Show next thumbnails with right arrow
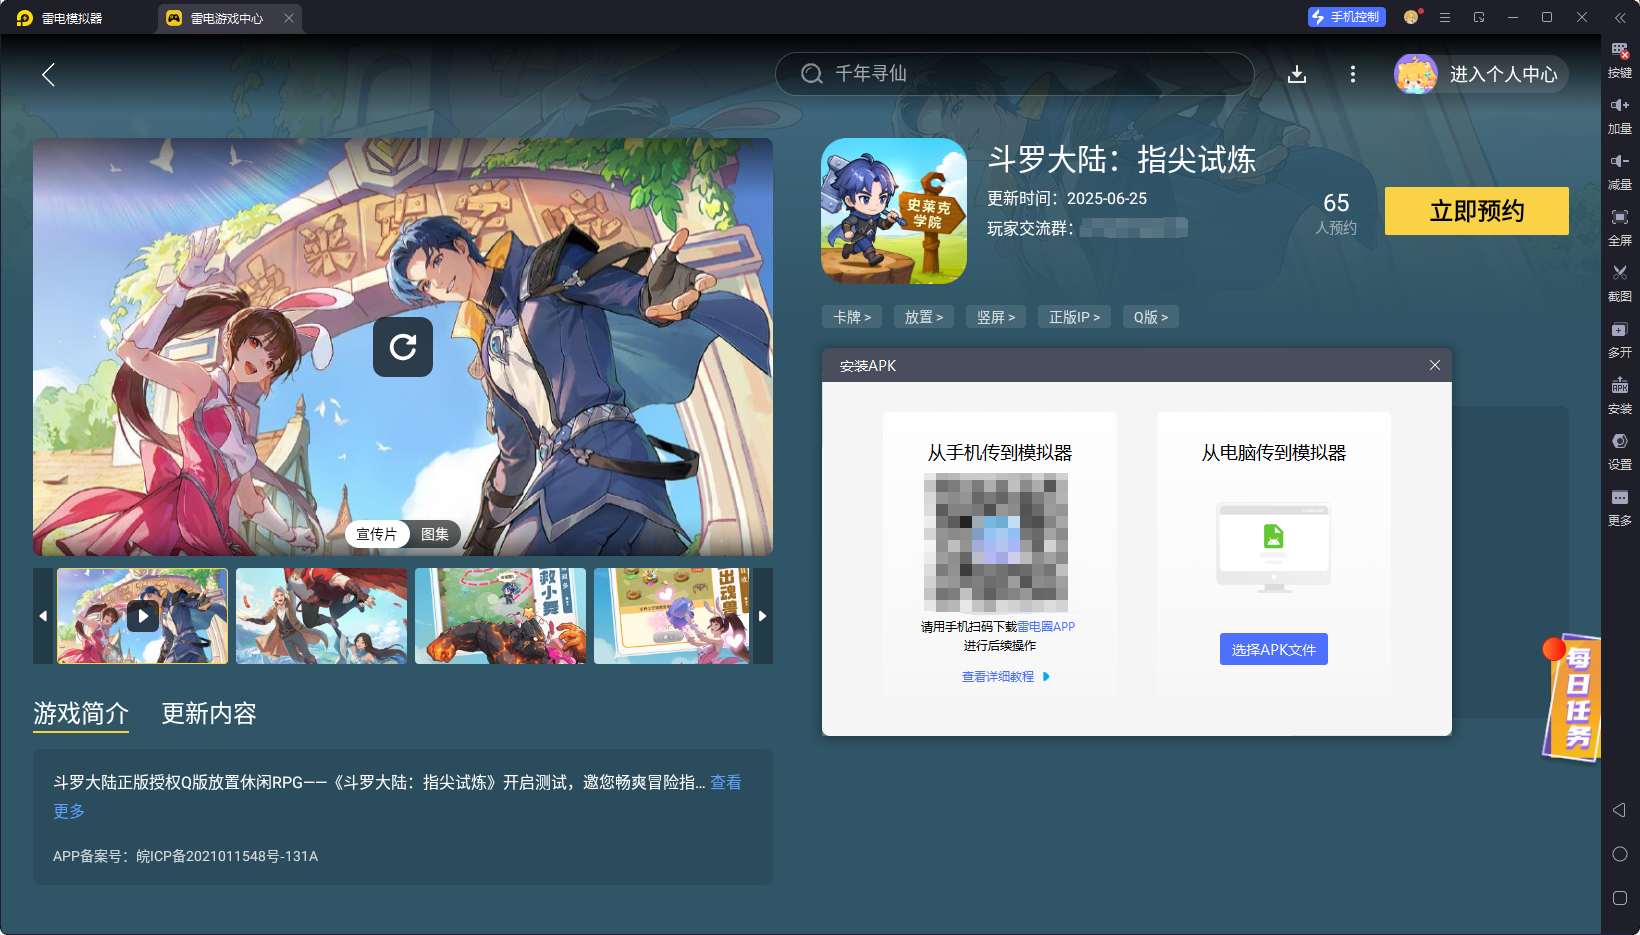 [x=763, y=616]
